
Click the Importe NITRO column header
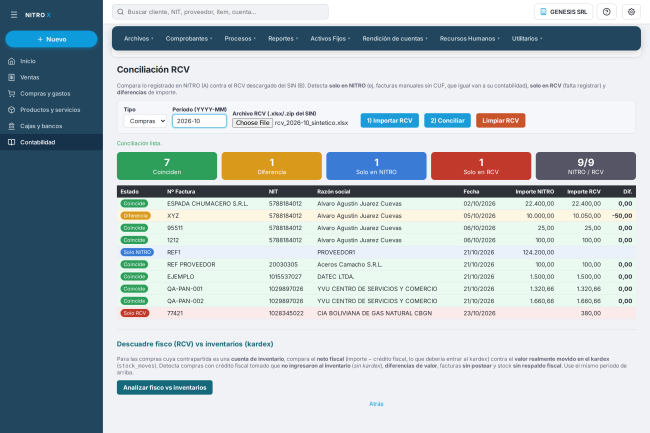click(534, 191)
